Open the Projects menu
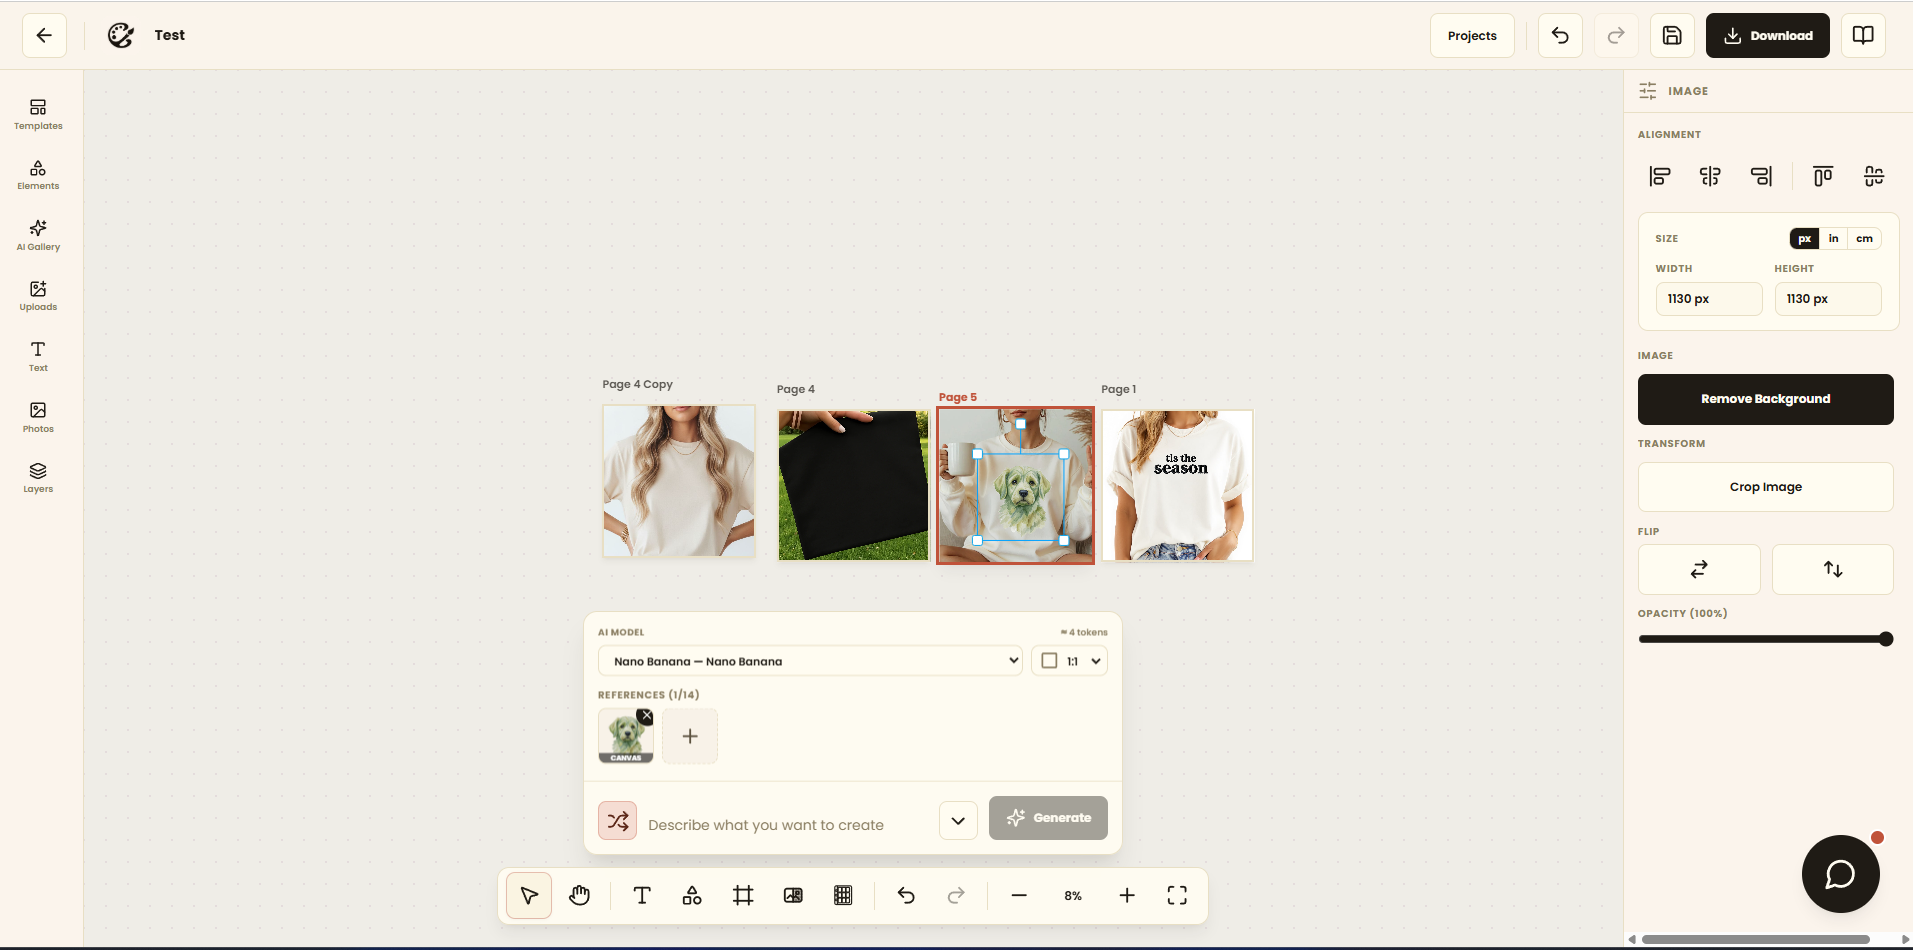Image resolution: width=1913 pixels, height=950 pixels. (1472, 35)
